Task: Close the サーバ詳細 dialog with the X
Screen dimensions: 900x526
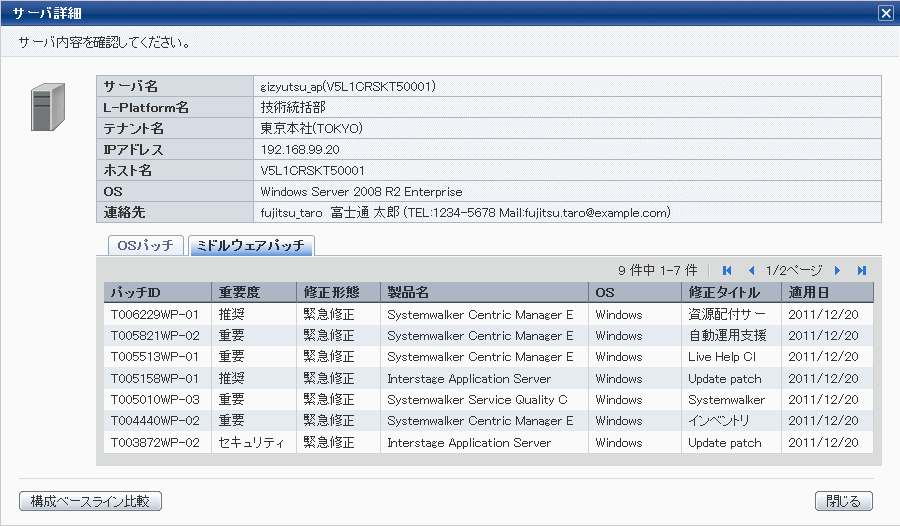Action: coord(886,13)
